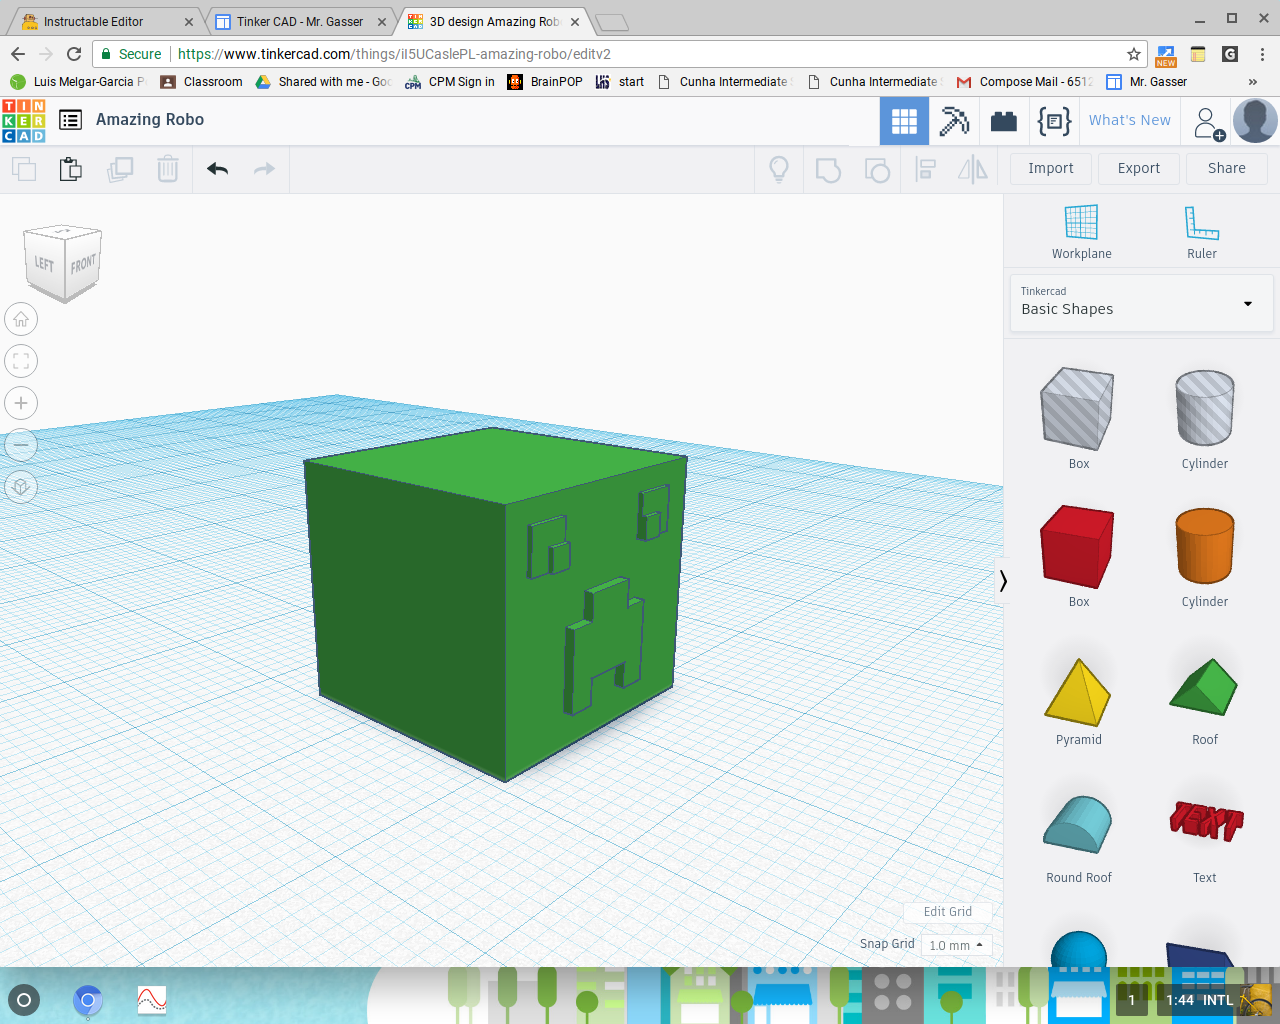Select the Workplane tool
This screenshot has width=1280, height=1024.
tap(1081, 231)
